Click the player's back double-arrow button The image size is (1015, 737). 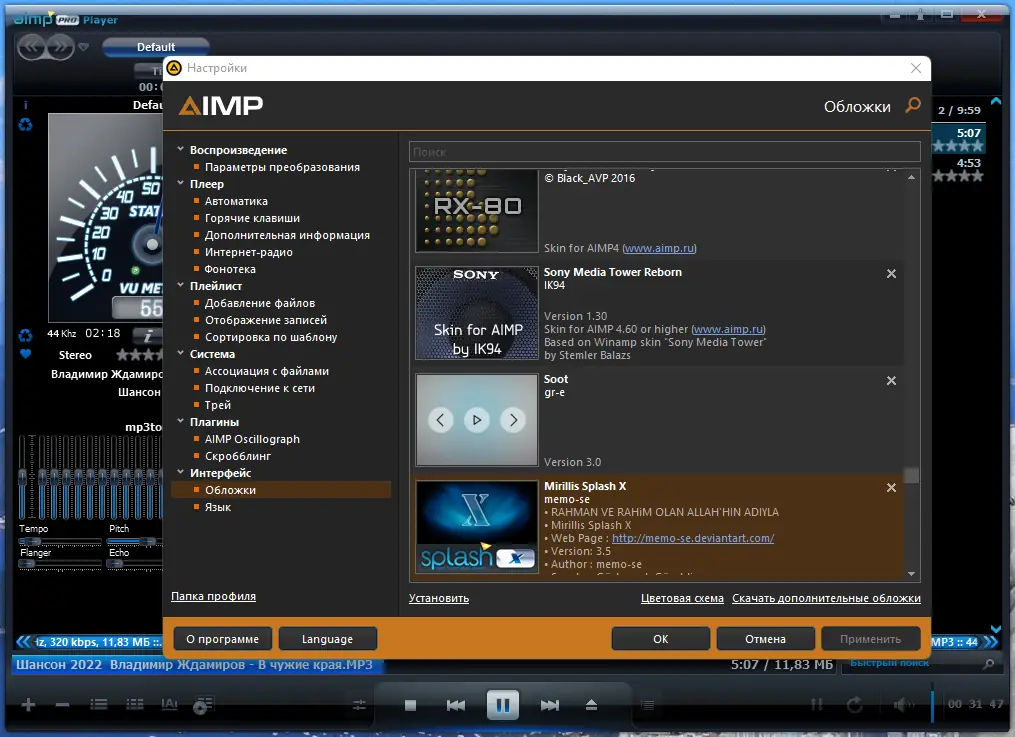tap(32, 47)
